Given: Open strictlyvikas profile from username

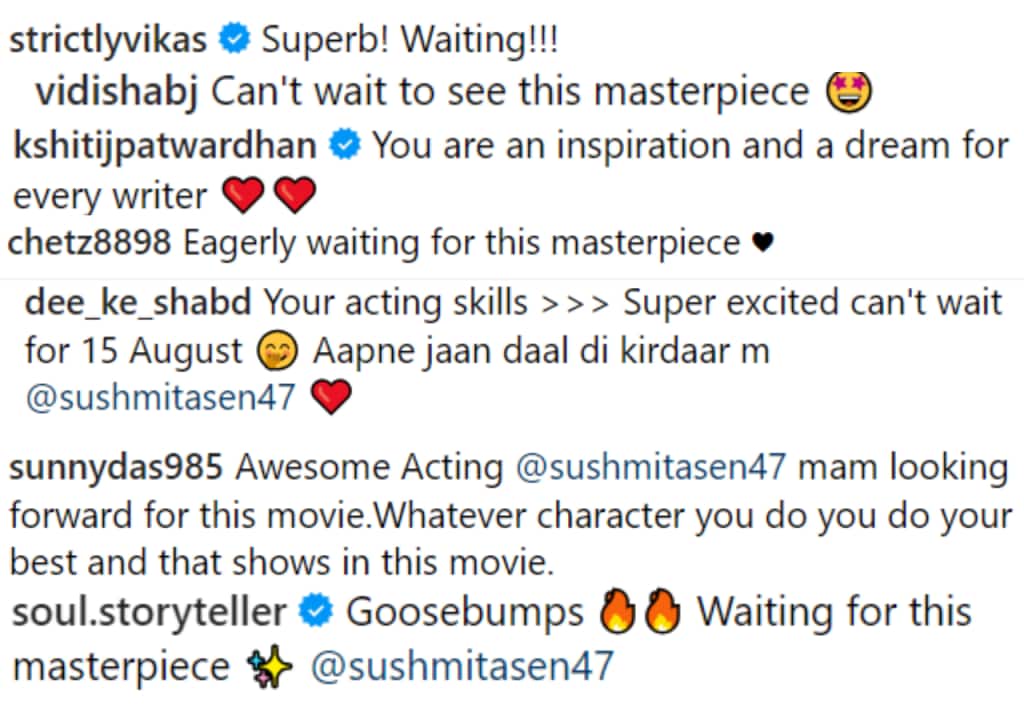Looking at the screenshot, I should click(x=108, y=39).
